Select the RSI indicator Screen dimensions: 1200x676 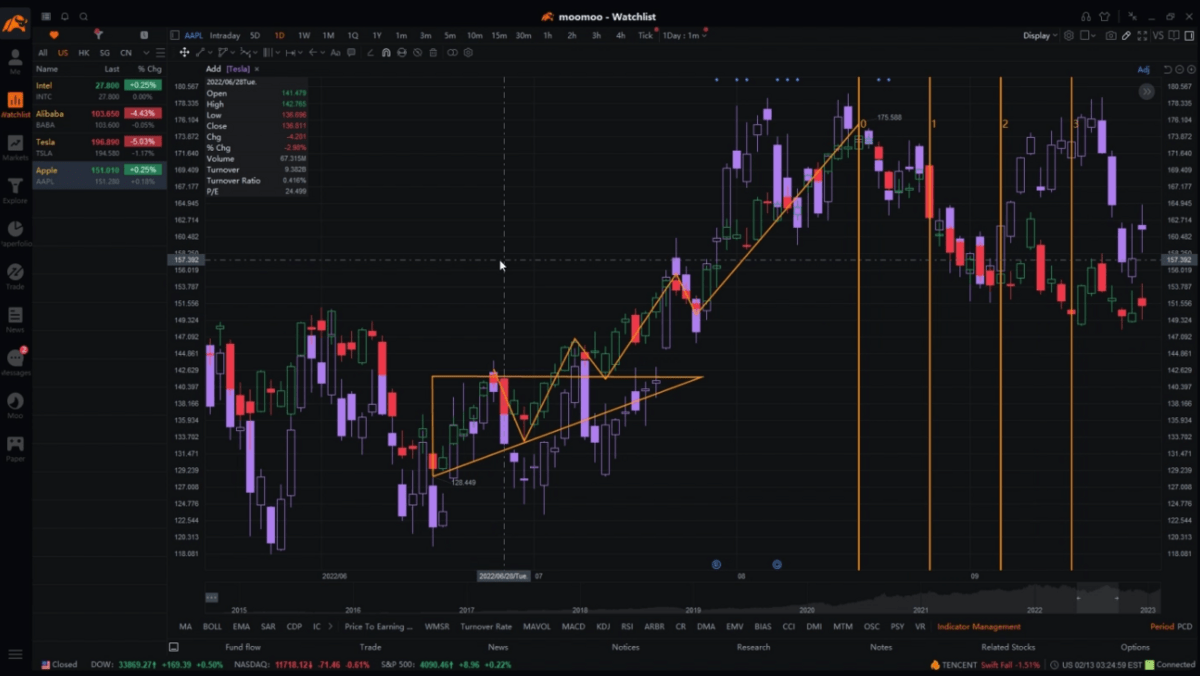(x=627, y=626)
